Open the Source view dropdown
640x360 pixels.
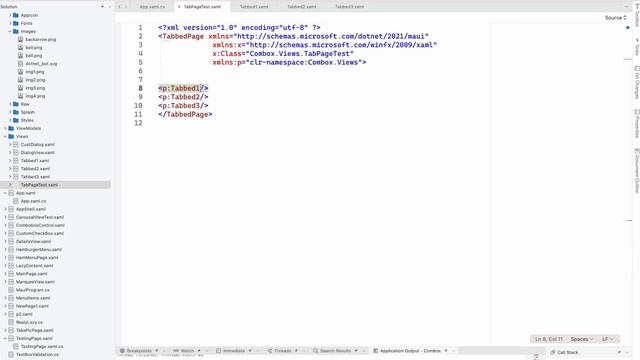click(x=616, y=18)
